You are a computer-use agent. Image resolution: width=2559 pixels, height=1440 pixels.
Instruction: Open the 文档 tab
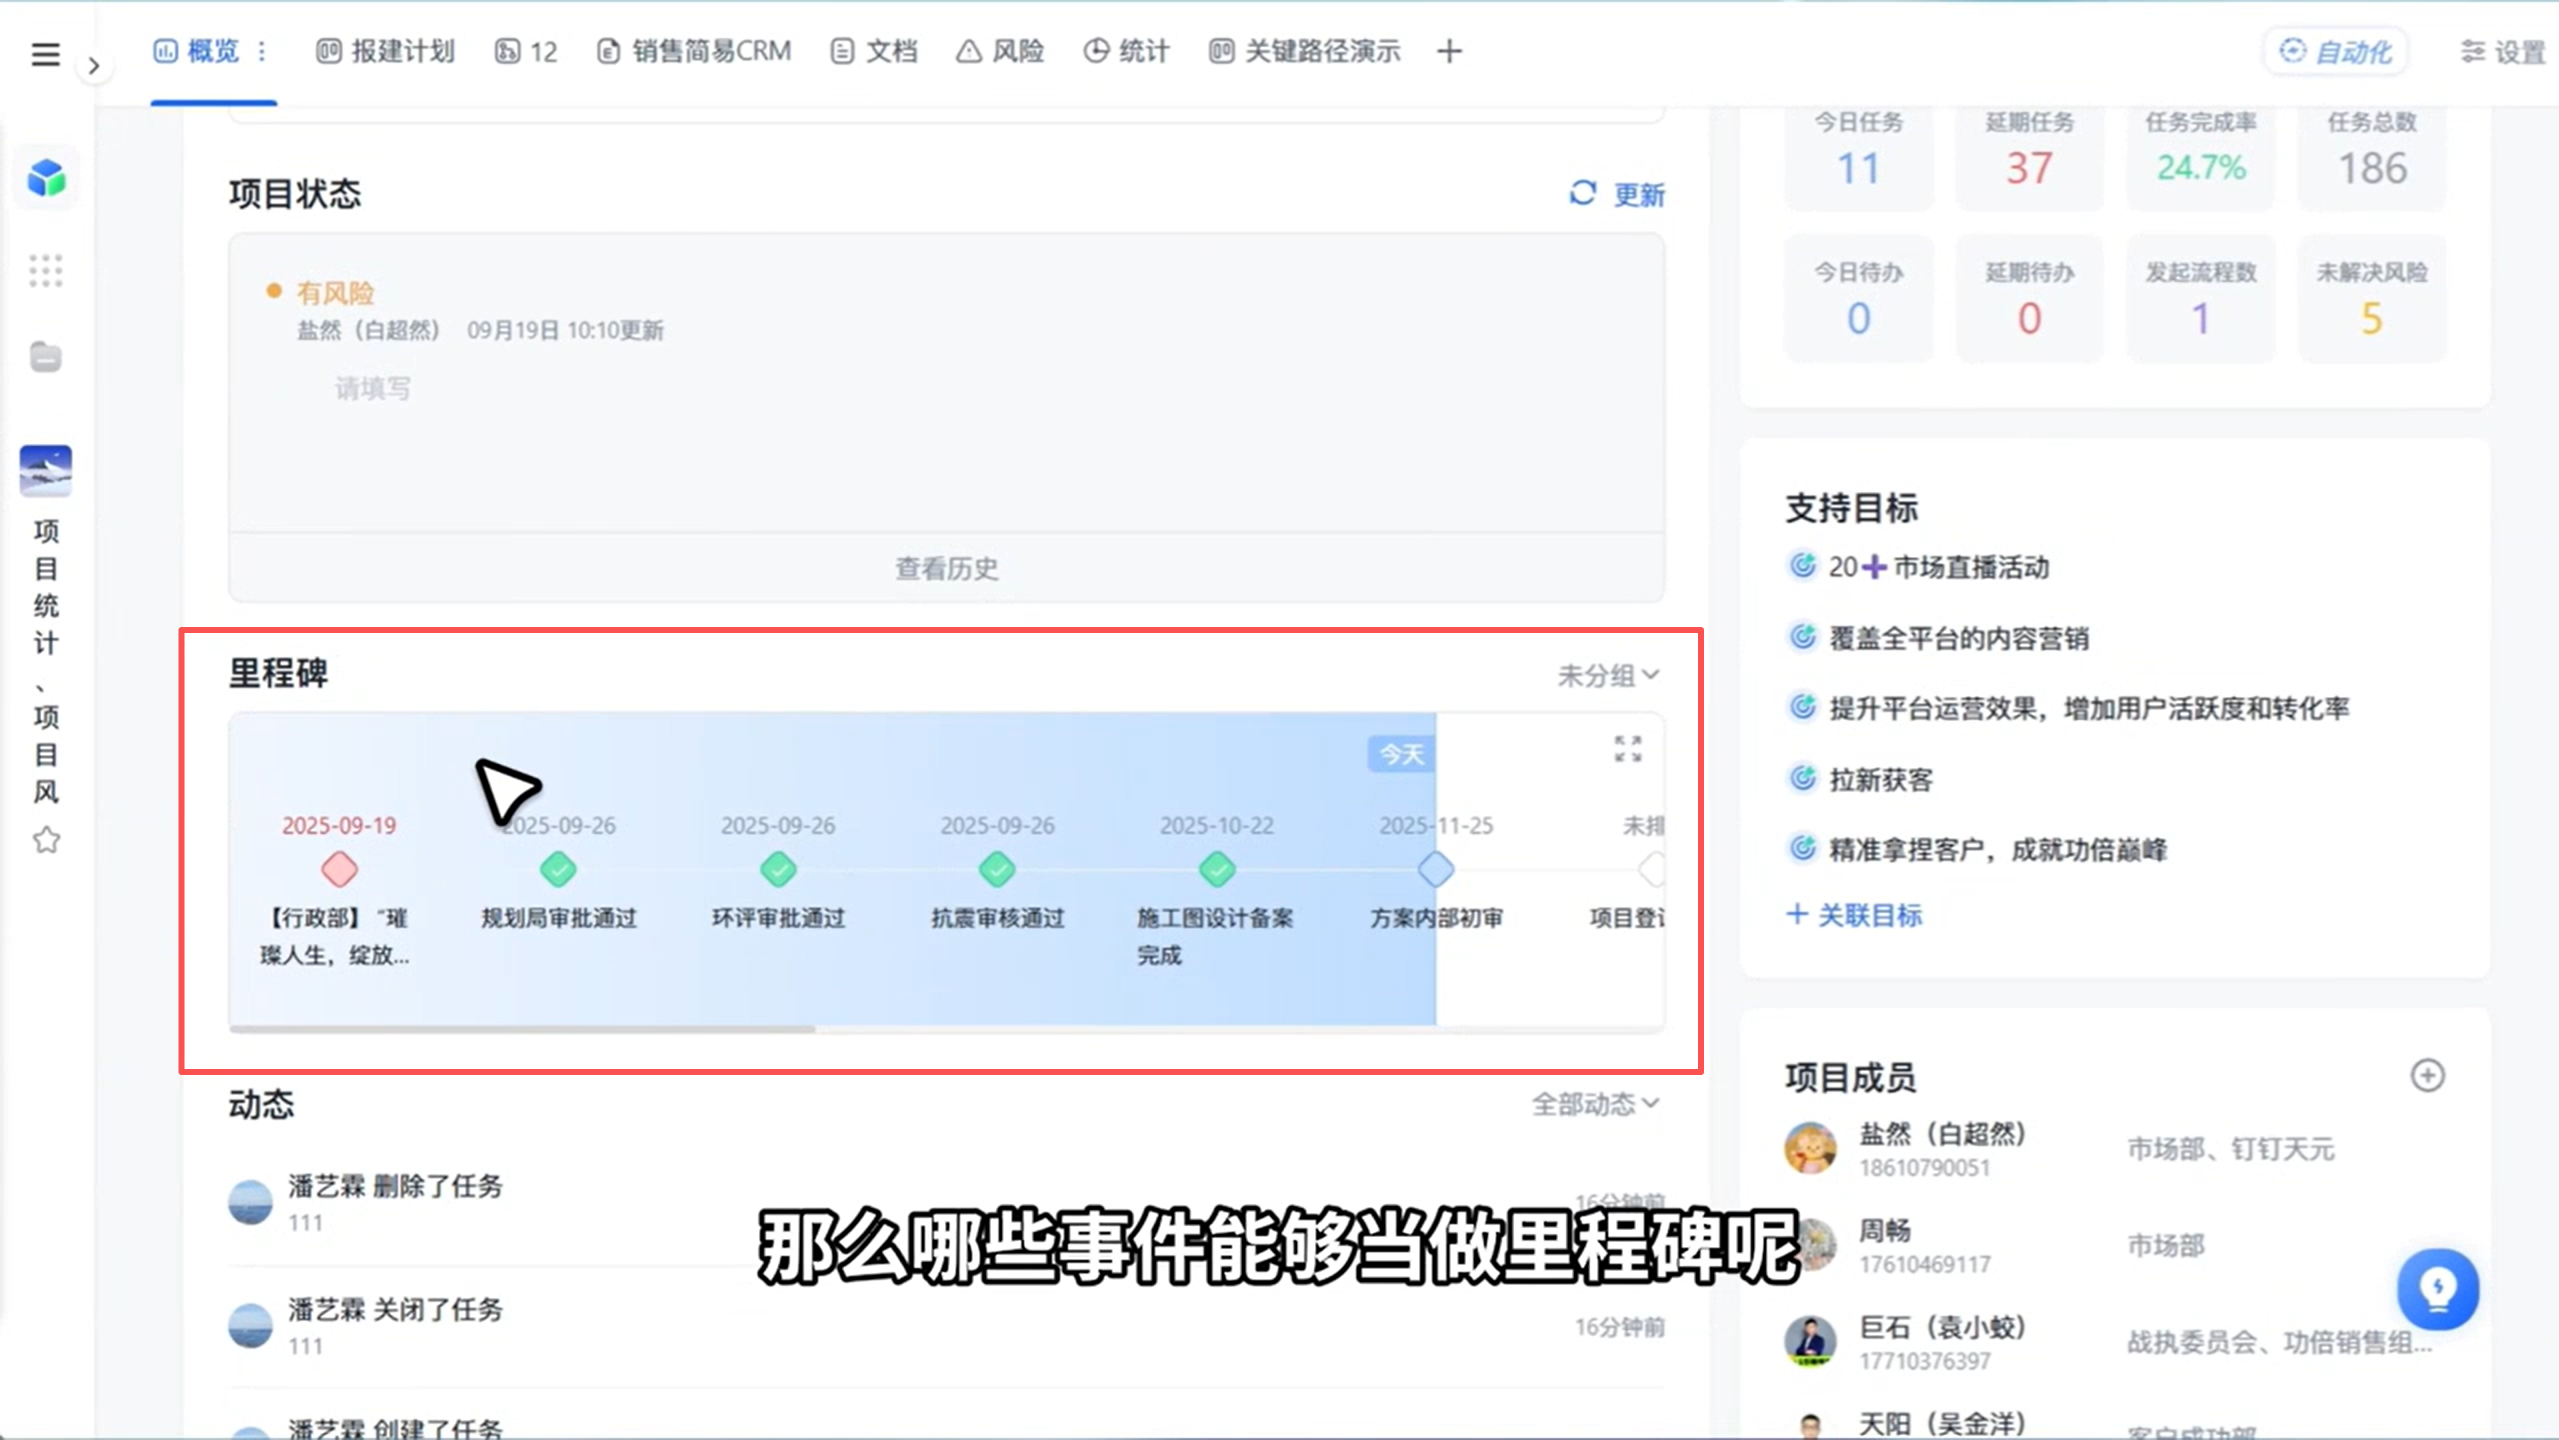tap(874, 51)
